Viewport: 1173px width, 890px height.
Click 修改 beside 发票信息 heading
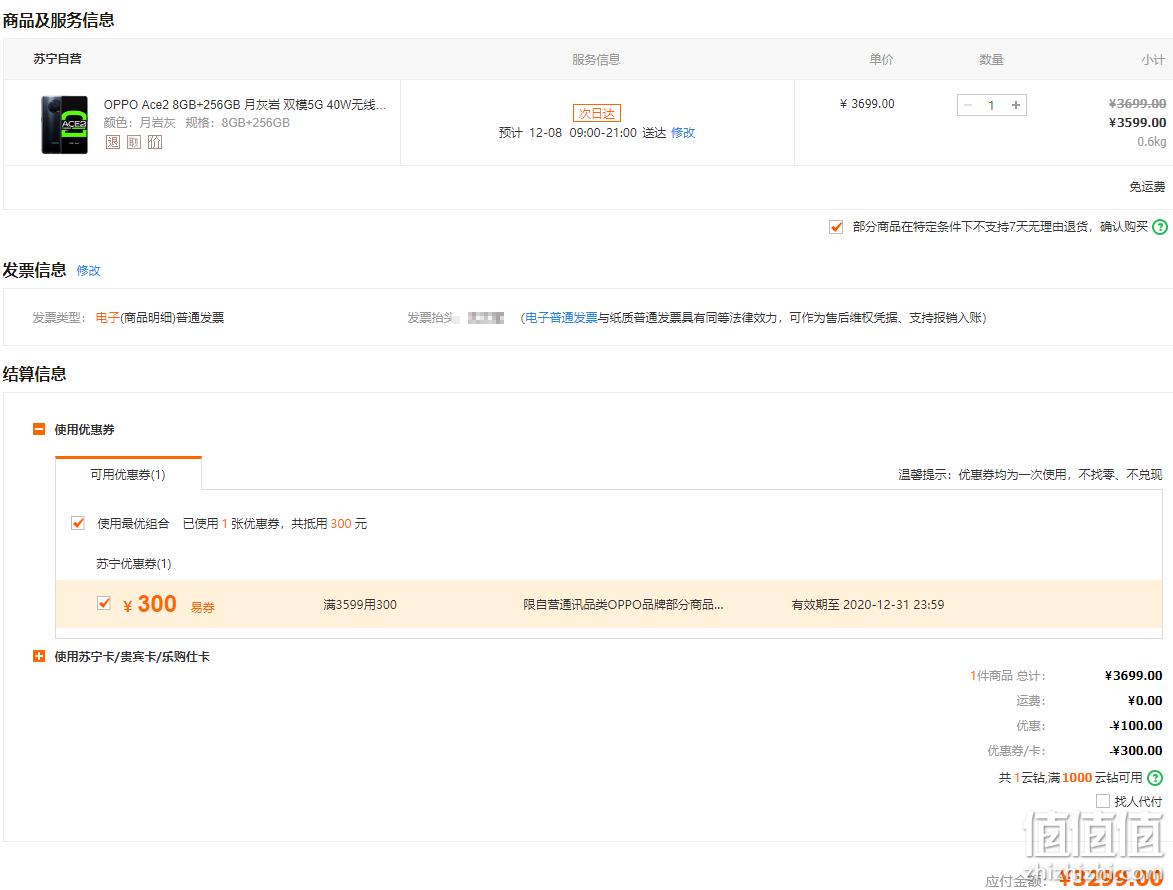pyautogui.click(x=88, y=271)
